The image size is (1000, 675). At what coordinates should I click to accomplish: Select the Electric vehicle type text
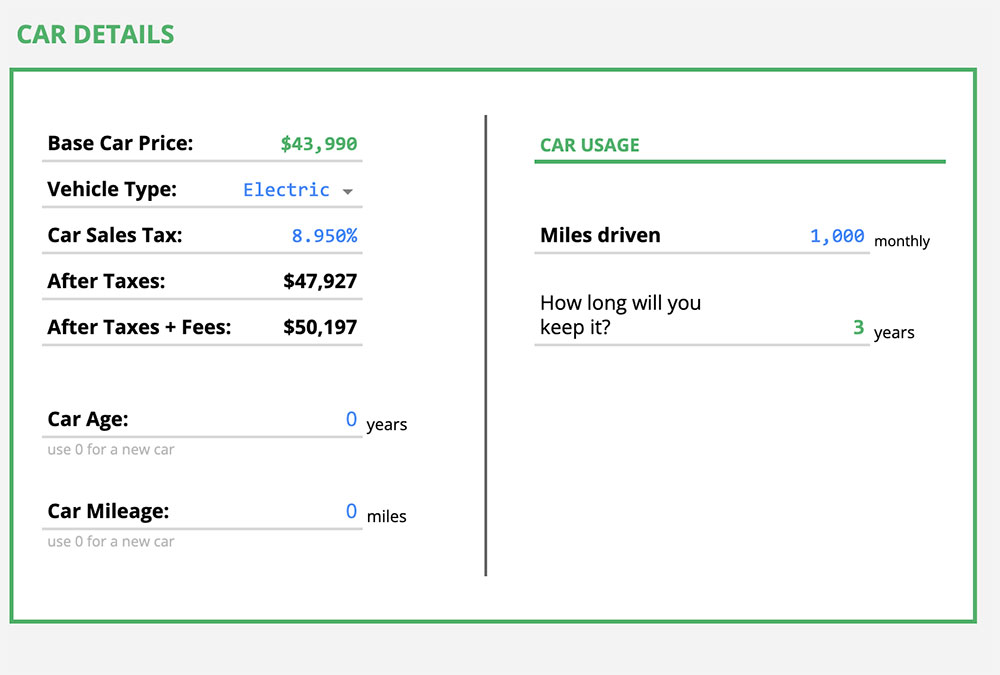point(287,189)
